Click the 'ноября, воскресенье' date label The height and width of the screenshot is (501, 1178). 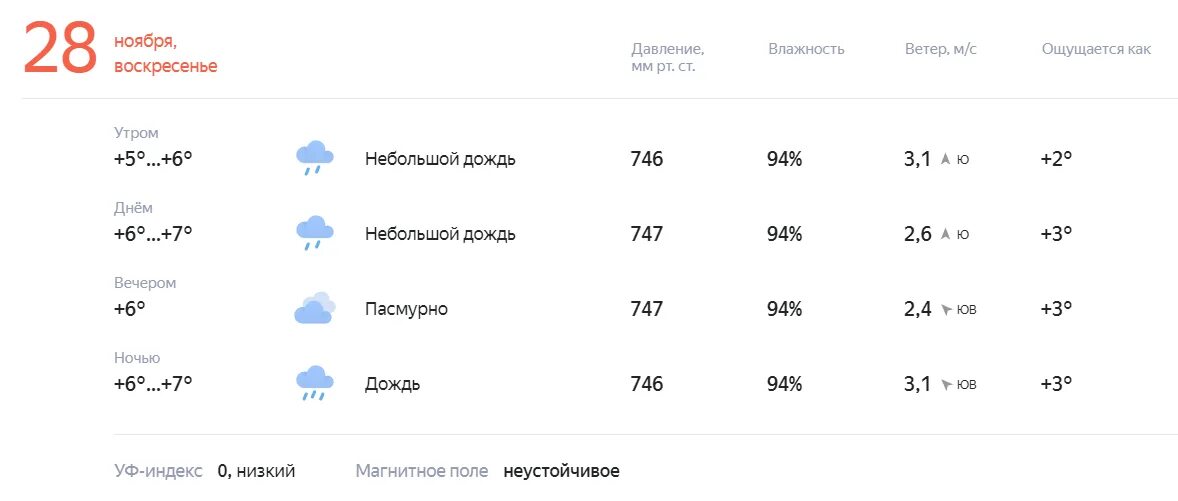click(165, 54)
